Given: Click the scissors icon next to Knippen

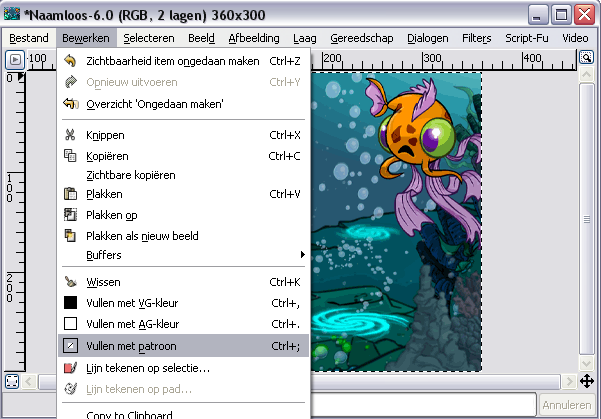Looking at the screenshot, I should tap(70, 135).
